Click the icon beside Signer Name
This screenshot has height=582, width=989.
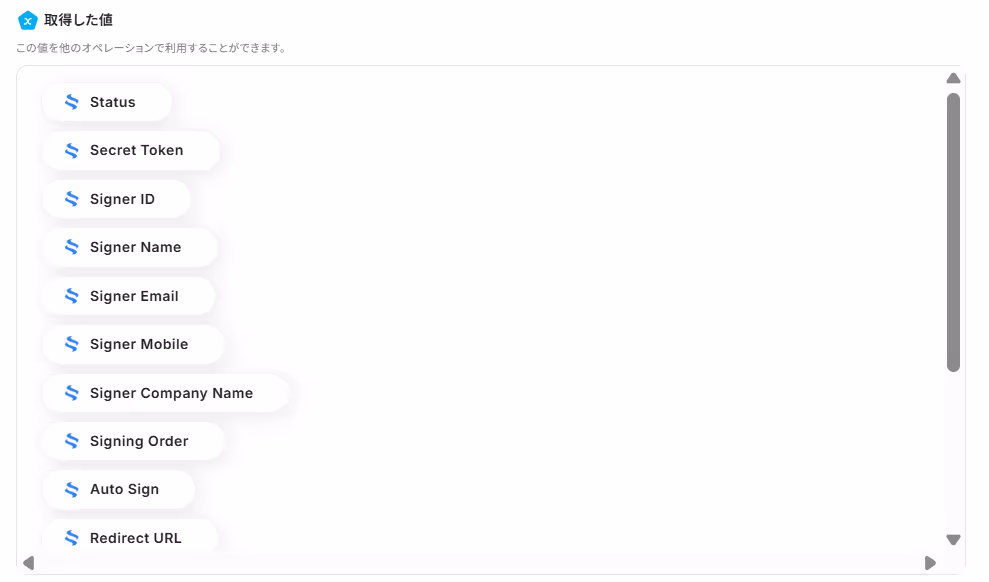pos(72,247)
